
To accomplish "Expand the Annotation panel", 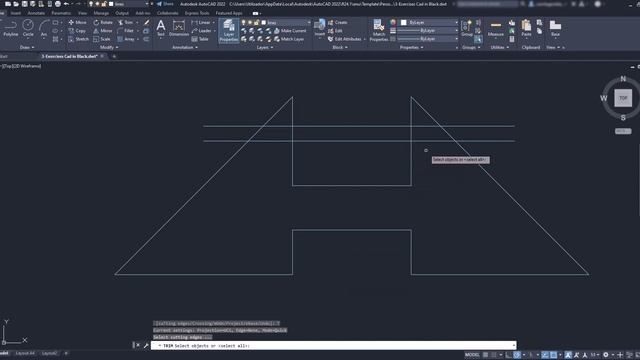I will click(184, 48).
